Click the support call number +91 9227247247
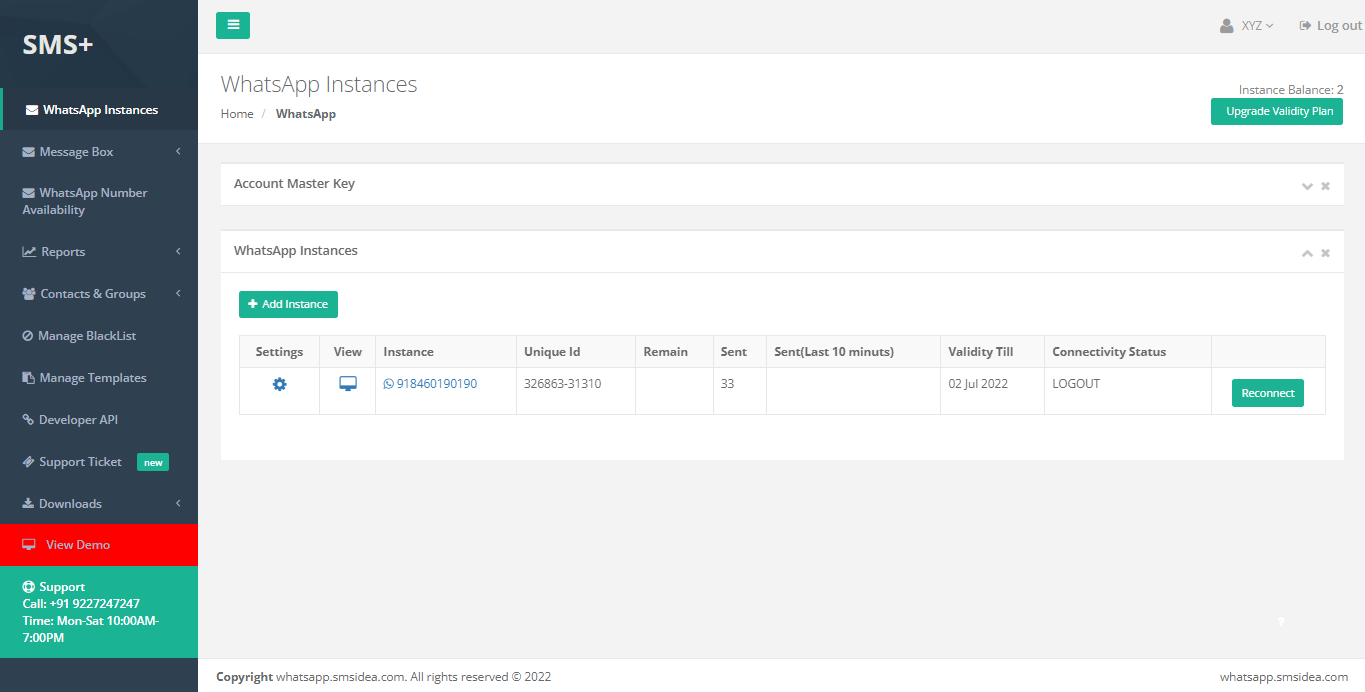1365x692 pixels. tap(94, 604)
